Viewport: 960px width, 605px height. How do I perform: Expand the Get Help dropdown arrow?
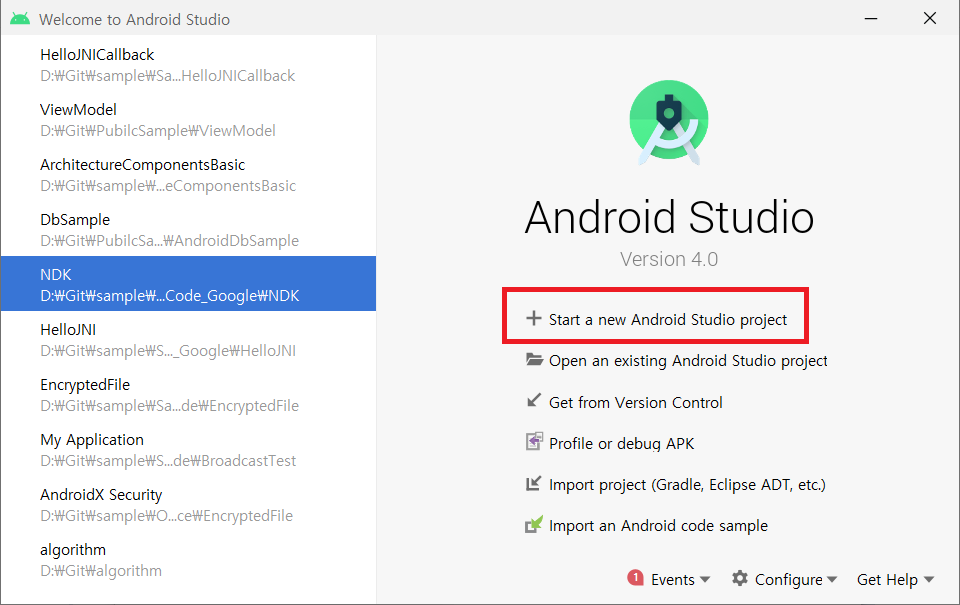[x=929, y=579]
